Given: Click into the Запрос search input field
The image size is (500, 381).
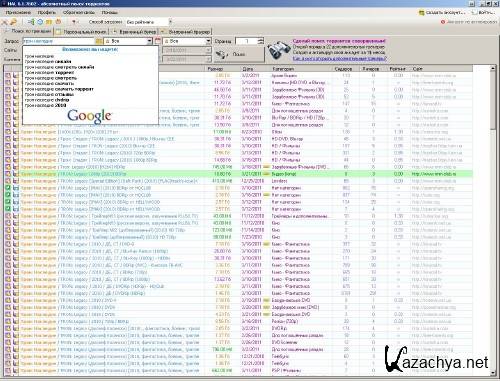Looking at the screenshot, I should click(59, 41).
